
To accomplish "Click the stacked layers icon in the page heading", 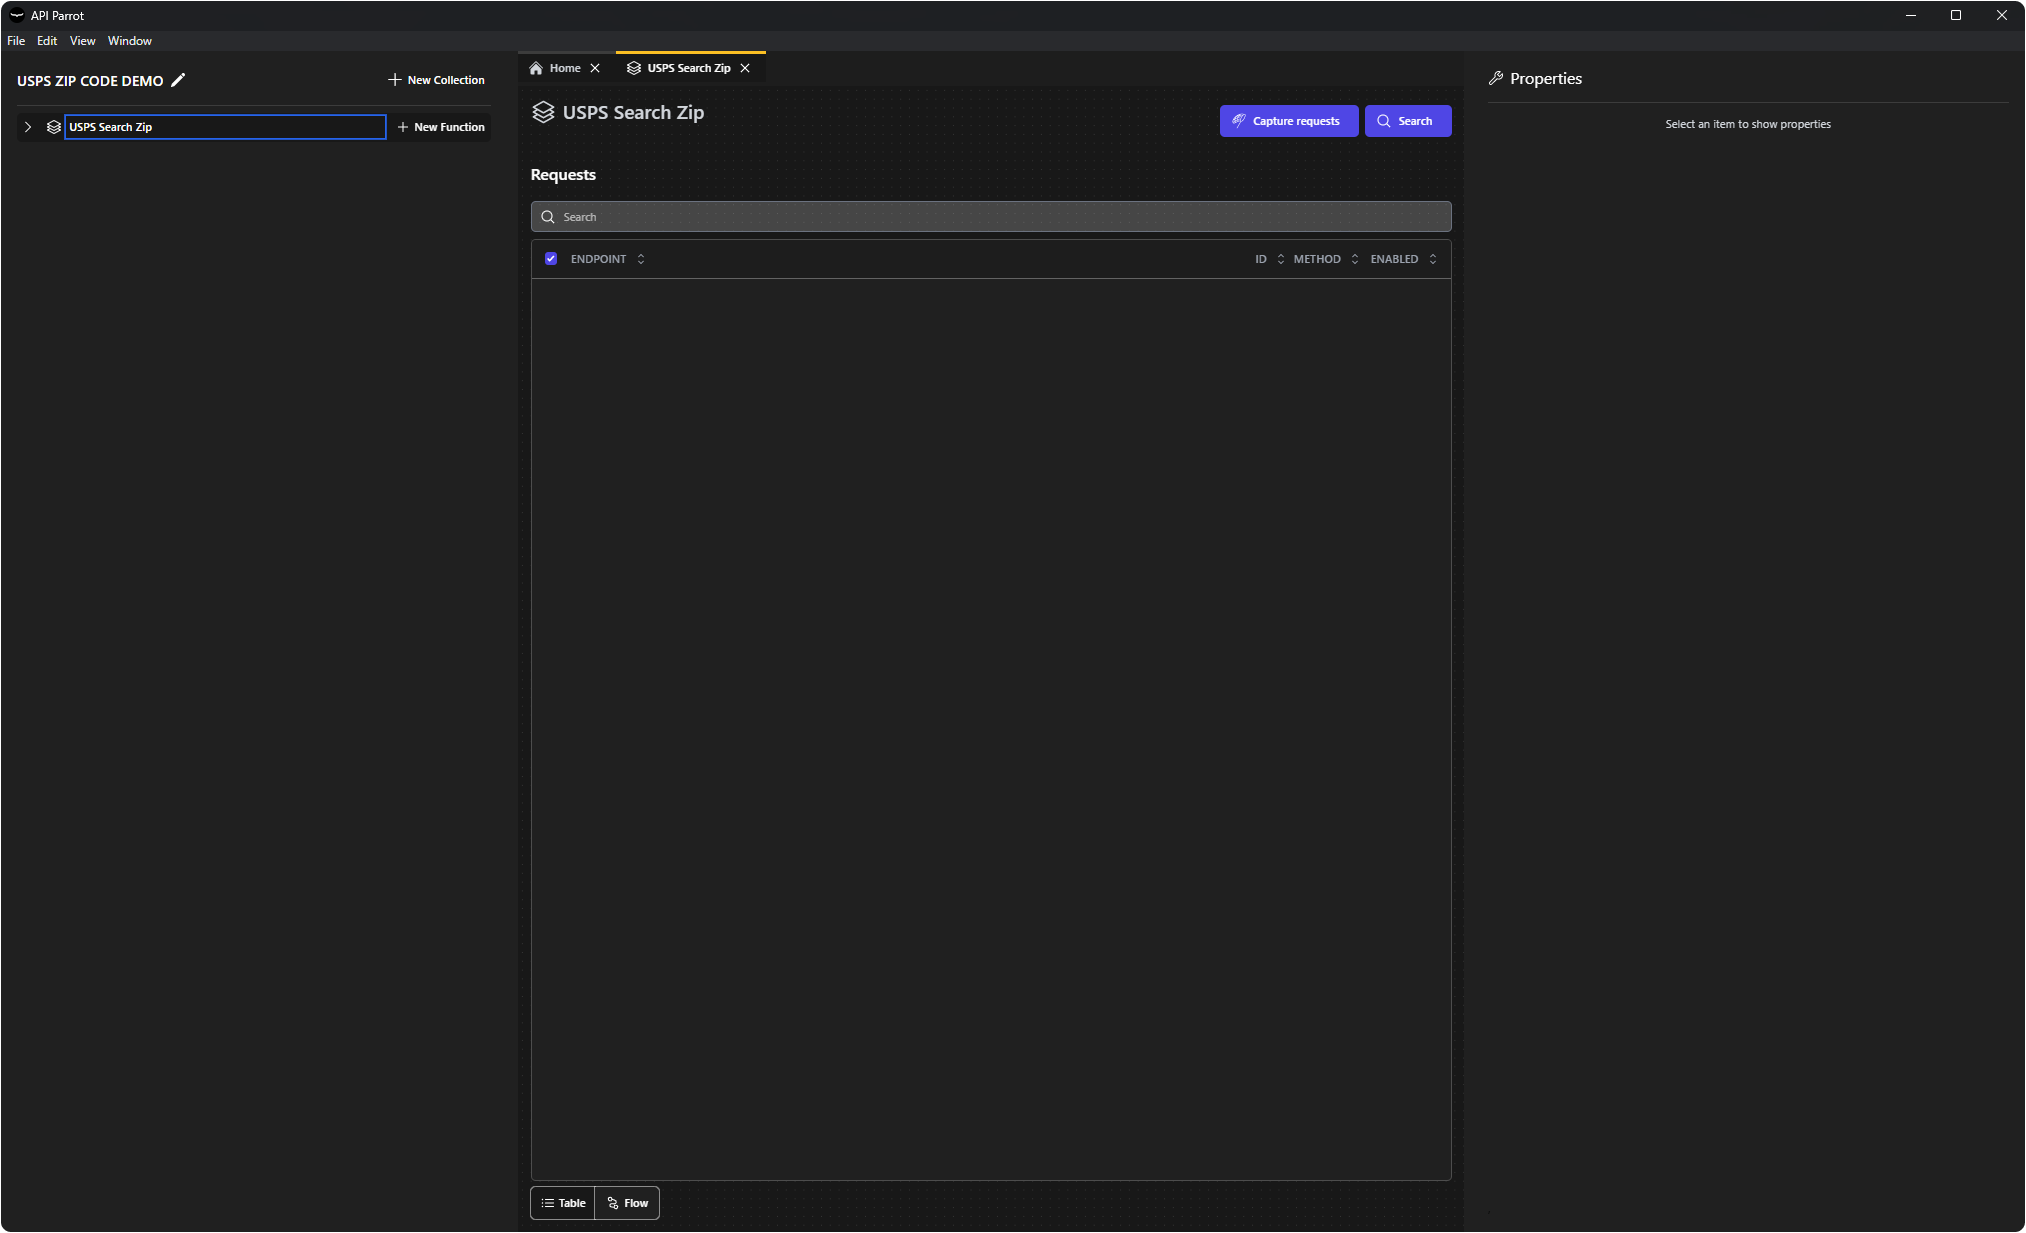I will tap(543, 112).
